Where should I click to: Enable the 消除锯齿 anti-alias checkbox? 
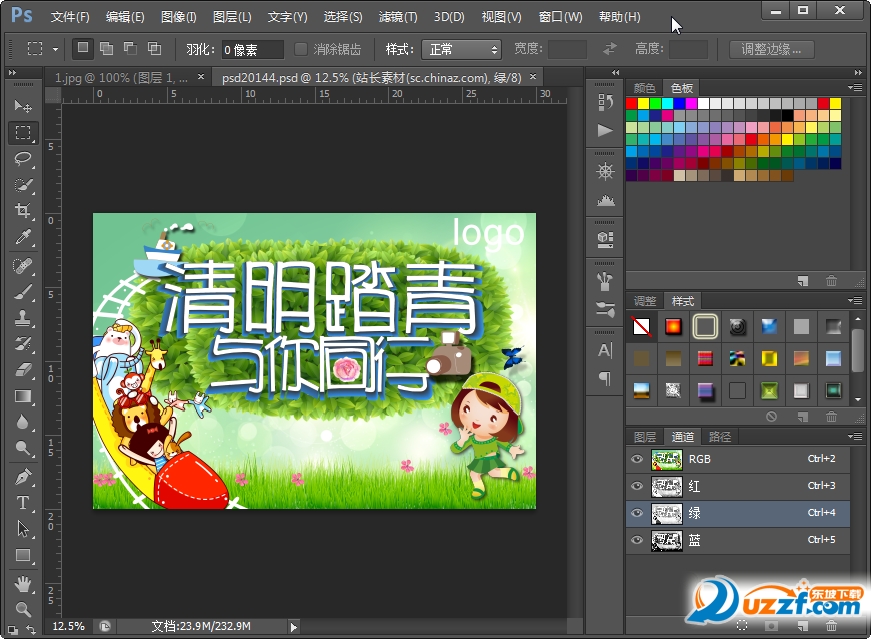pyautogui.click(x=301, y=49)
